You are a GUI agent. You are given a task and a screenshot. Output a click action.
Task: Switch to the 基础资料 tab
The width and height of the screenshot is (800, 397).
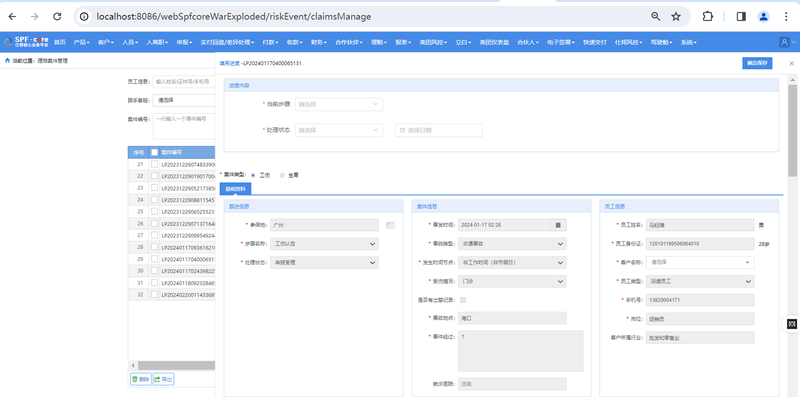click(x=235, y=189)
